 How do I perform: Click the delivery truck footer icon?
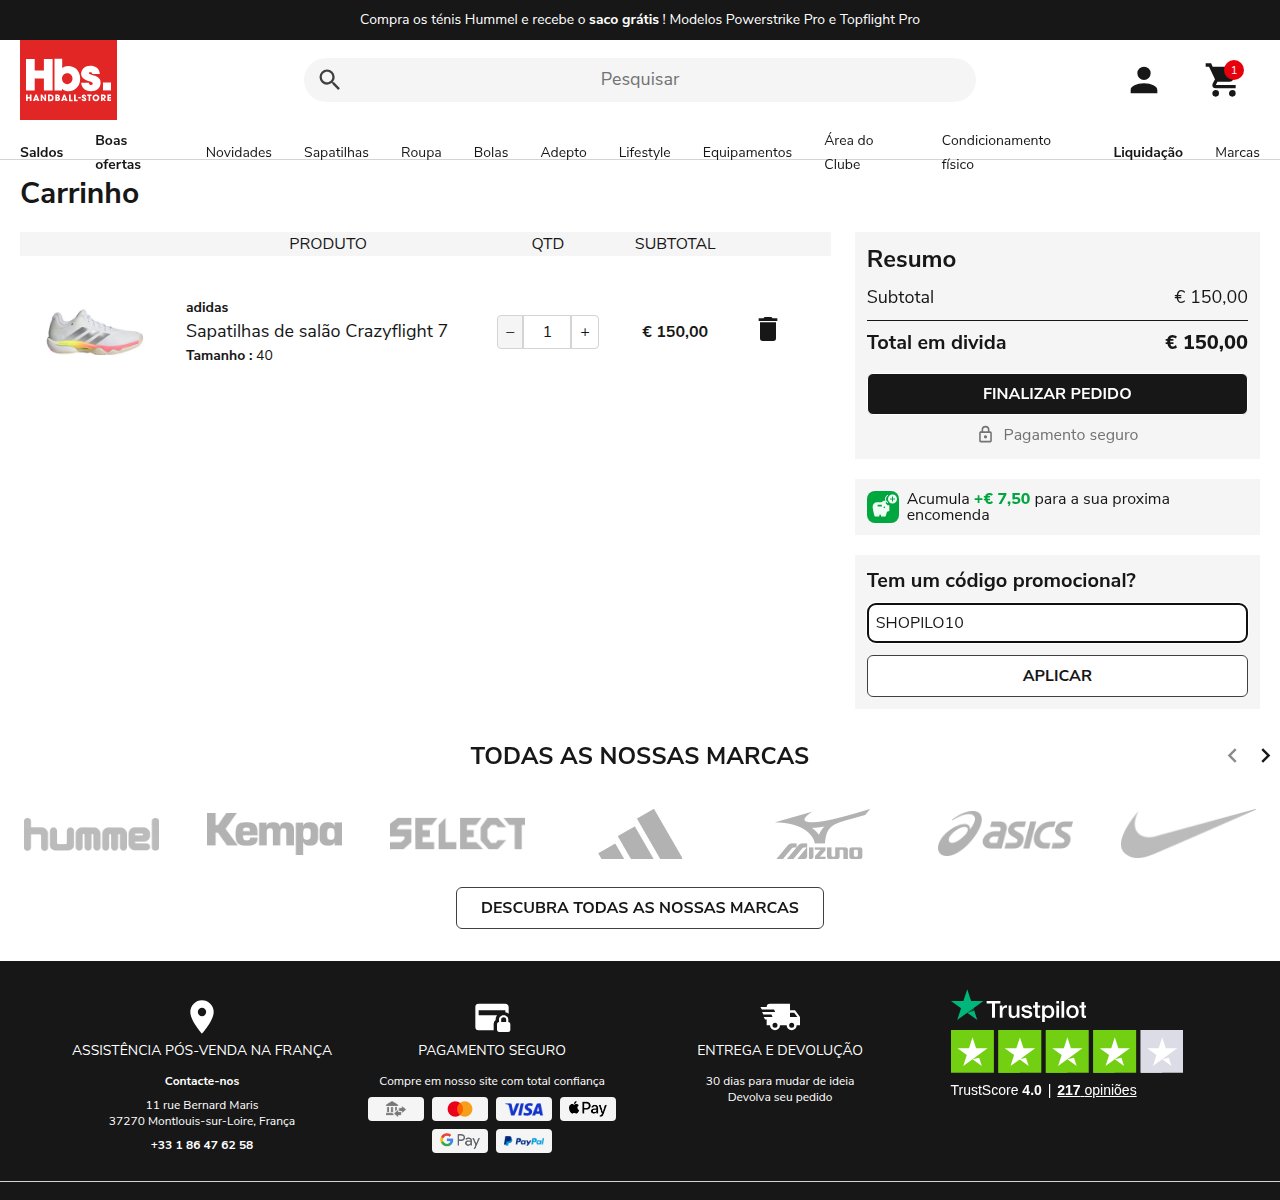(x=780, y=1017)
